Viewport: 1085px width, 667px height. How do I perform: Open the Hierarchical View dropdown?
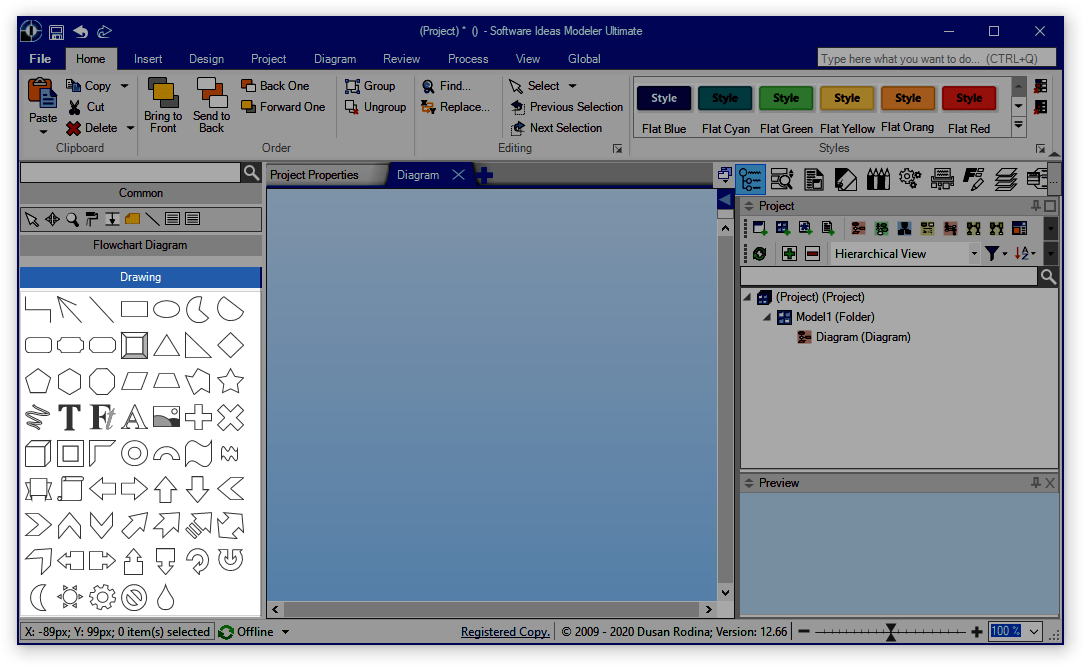click(x=974, y=253)
